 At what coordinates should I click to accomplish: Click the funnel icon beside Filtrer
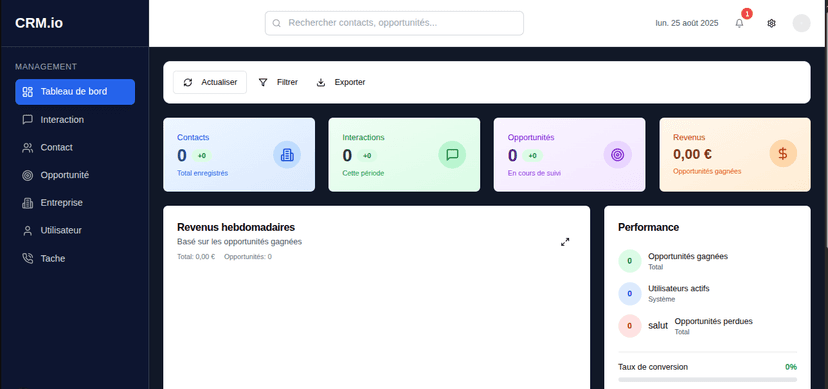[263, 82]
